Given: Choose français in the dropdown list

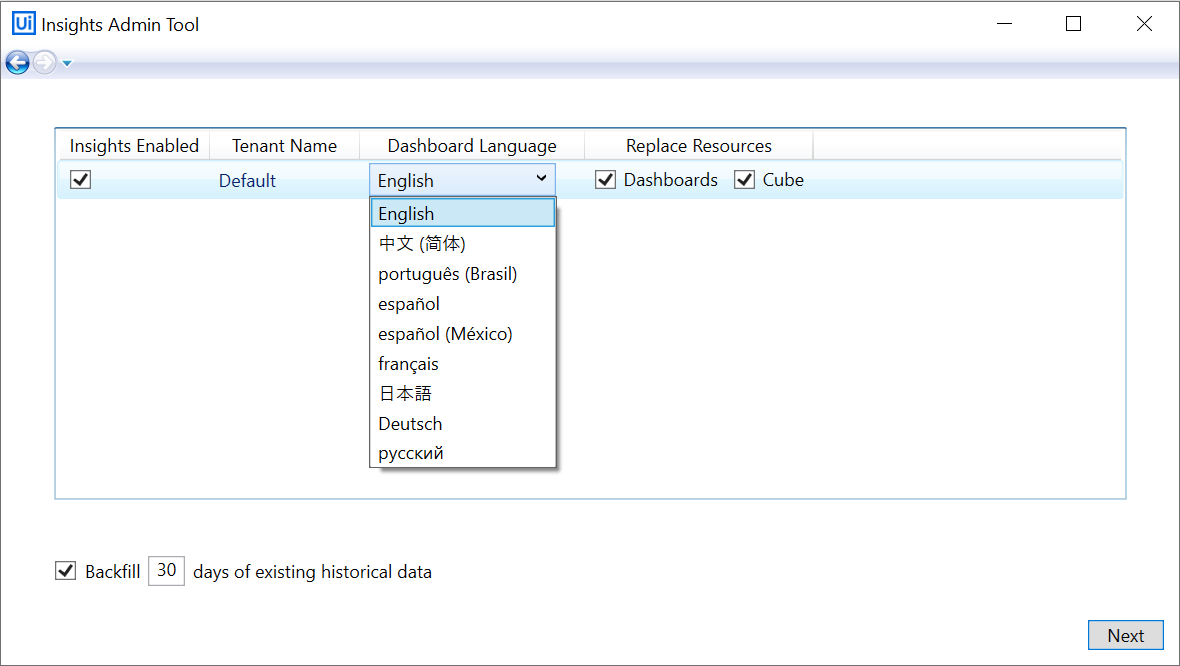Looking at the screenshot, I should 463,363.
